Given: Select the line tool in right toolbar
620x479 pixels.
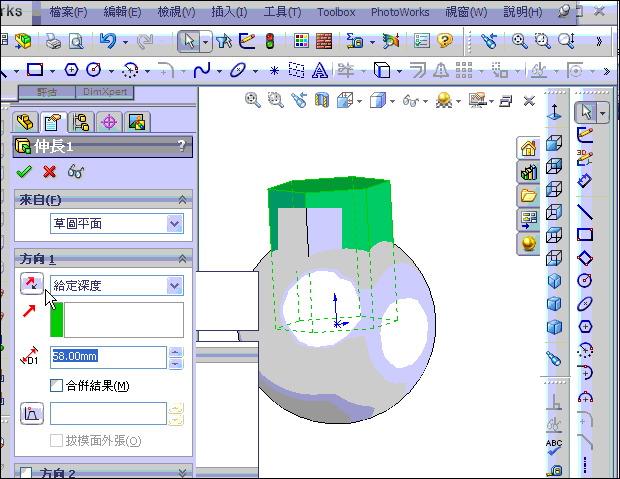Looking at the screenshot, I should pyautogui.click(x=585, y=212).
